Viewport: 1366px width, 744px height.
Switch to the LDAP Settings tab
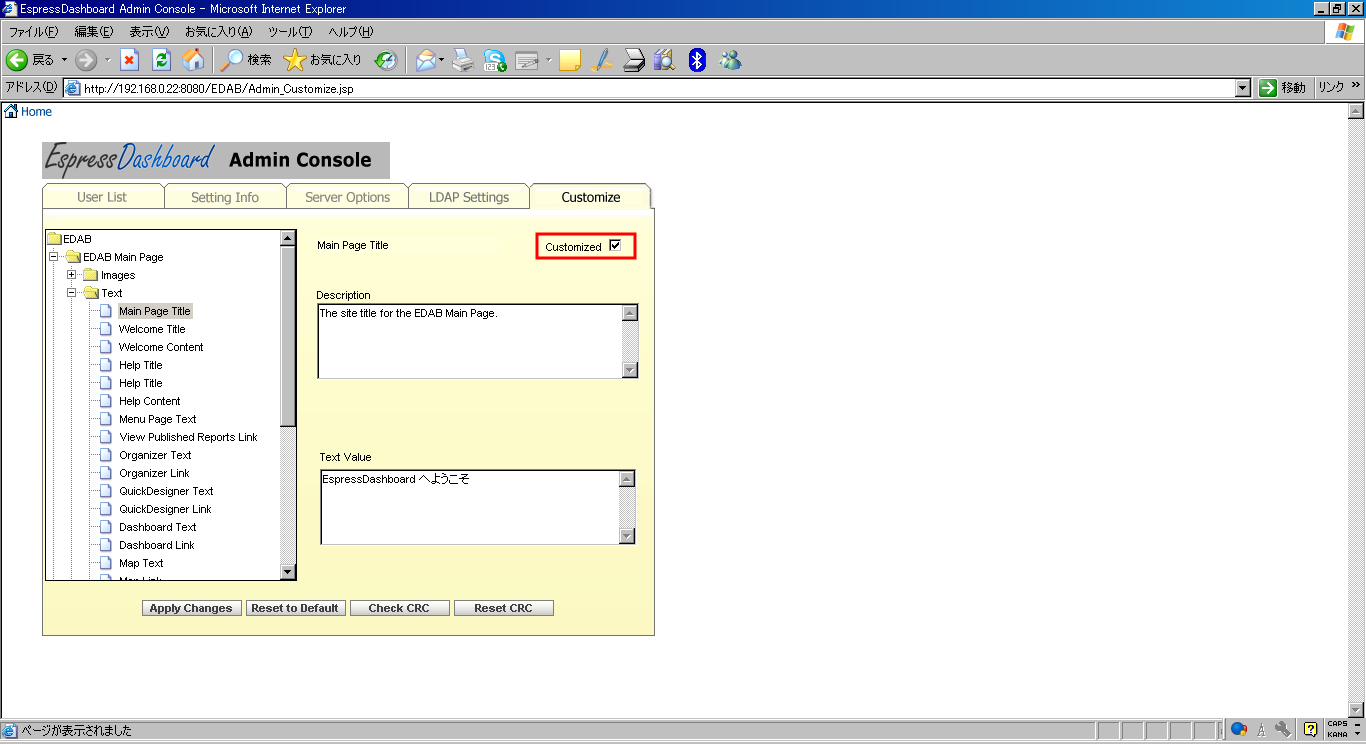469,197
